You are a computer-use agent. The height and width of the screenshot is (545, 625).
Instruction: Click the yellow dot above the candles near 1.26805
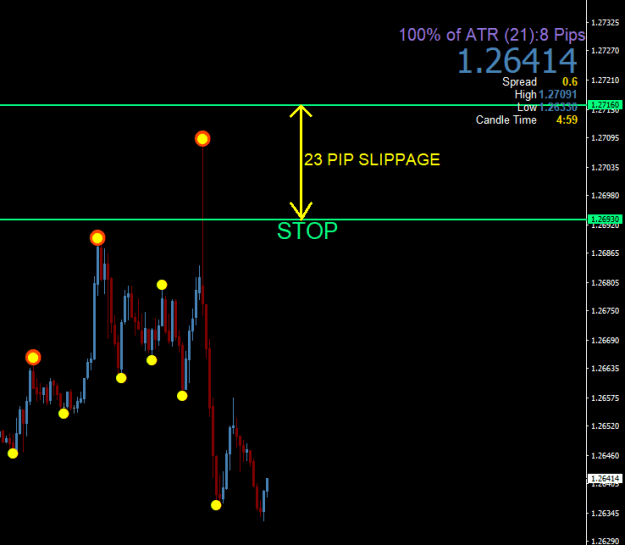tap(161, 285)
